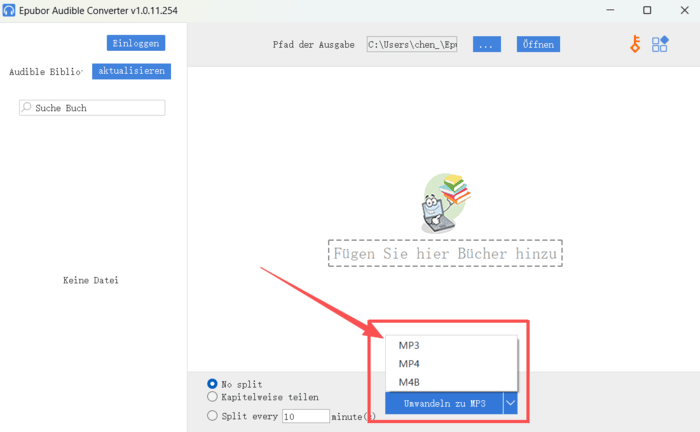Viewport: 700px width, 432px height.
Task: Click the 'Audible Biblio' label
Action: coord(46,71)
